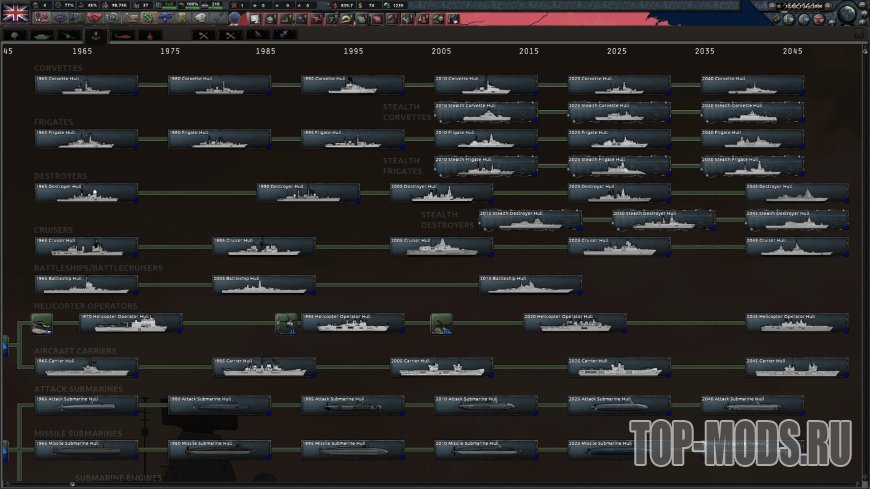The height and width of the screenshot is (489, 870).
Task: Switch to the anchor naval technology tab
Action: pos(98,35)
